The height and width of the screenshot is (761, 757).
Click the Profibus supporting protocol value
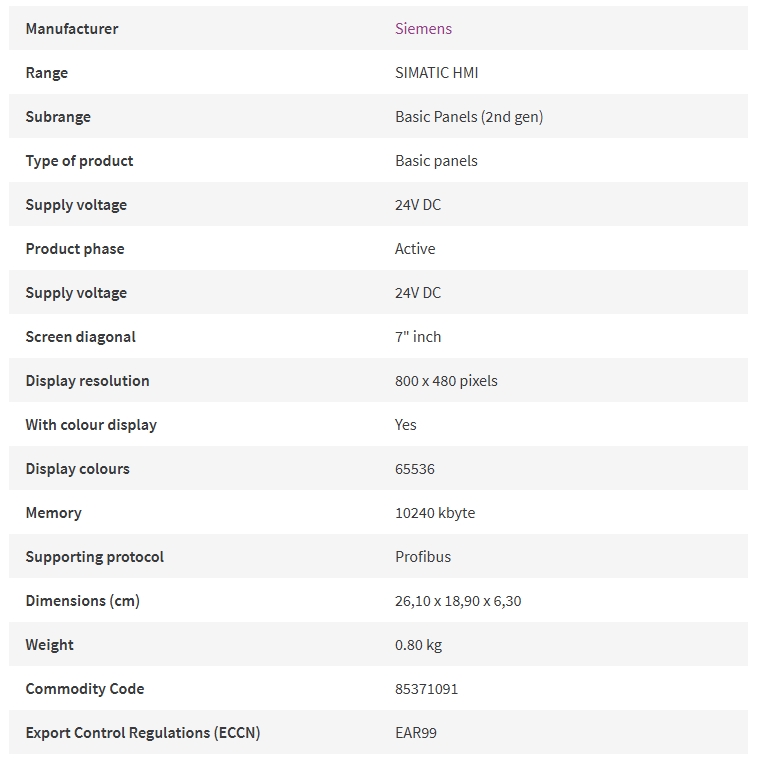pos(423,557)
